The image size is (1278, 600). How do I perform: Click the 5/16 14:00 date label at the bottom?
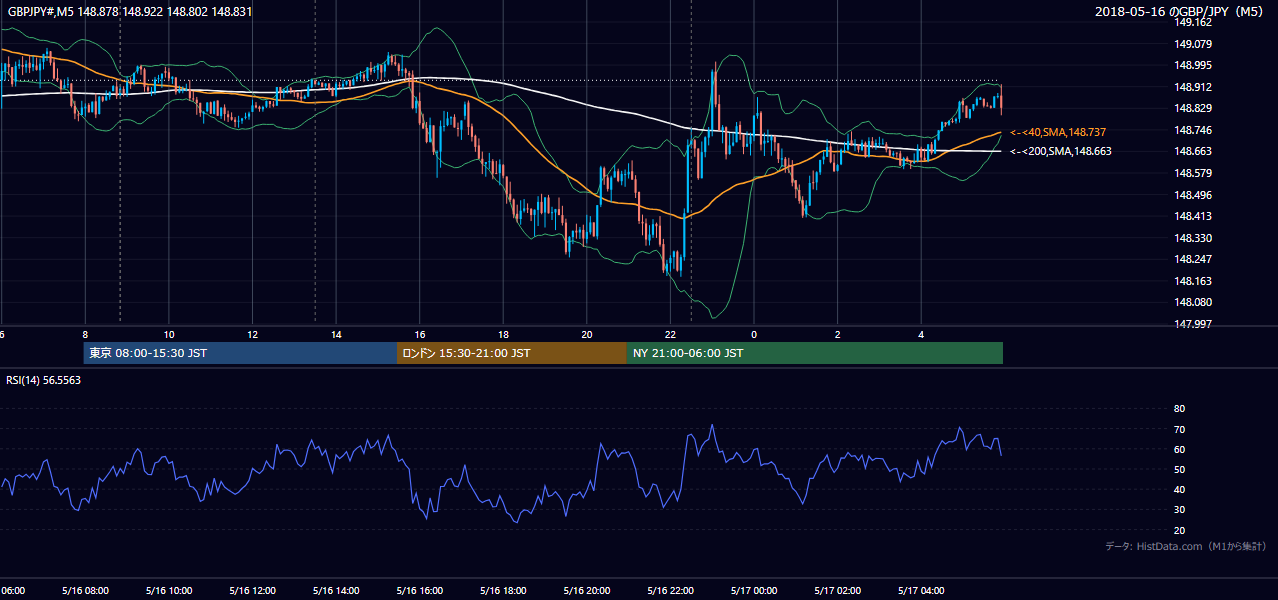[x=336, y=591]
